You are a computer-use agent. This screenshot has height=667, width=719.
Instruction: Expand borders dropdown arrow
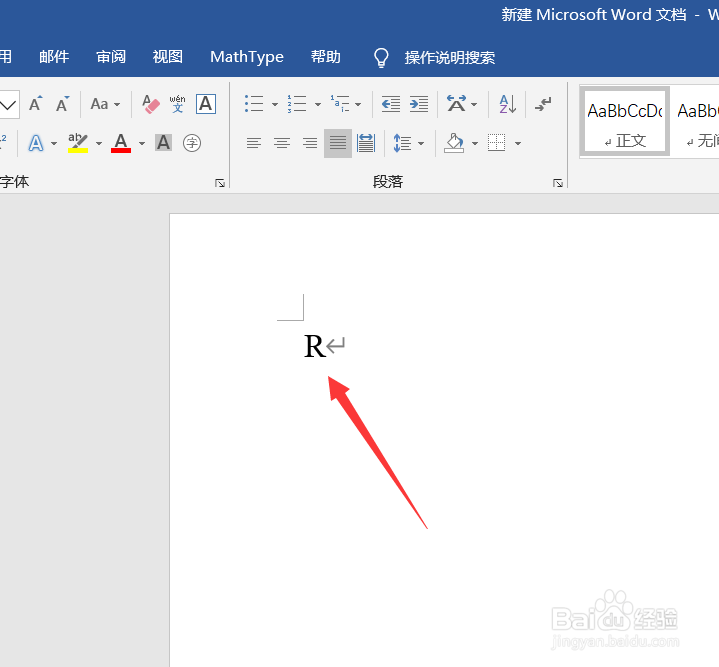pyautogui.click(x=518, y=143)
